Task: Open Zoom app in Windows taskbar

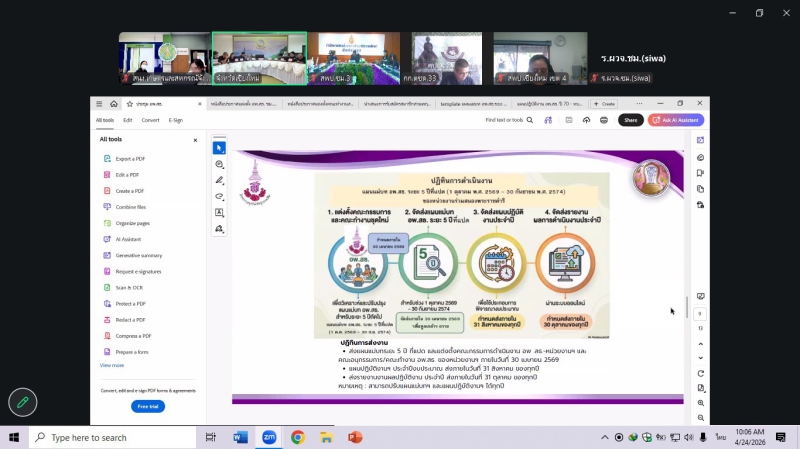Action: click(x=268, y=437)
